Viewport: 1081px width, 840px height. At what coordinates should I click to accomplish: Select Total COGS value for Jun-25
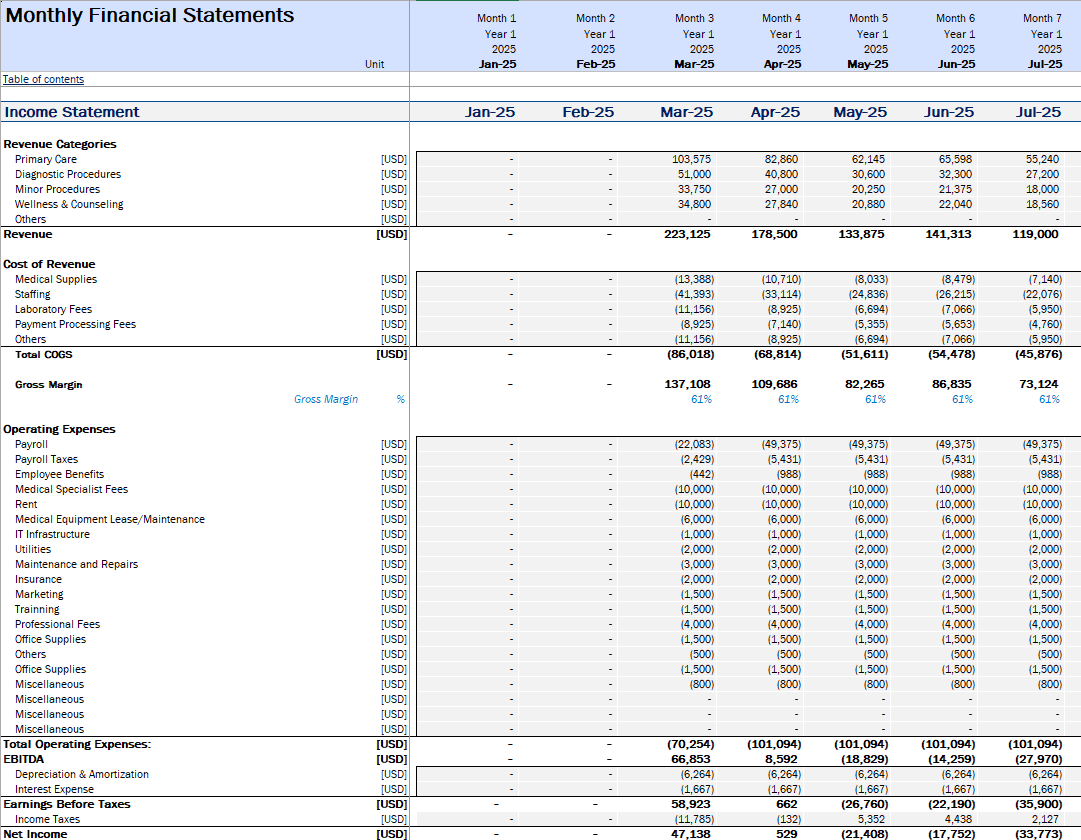(948, 355)
